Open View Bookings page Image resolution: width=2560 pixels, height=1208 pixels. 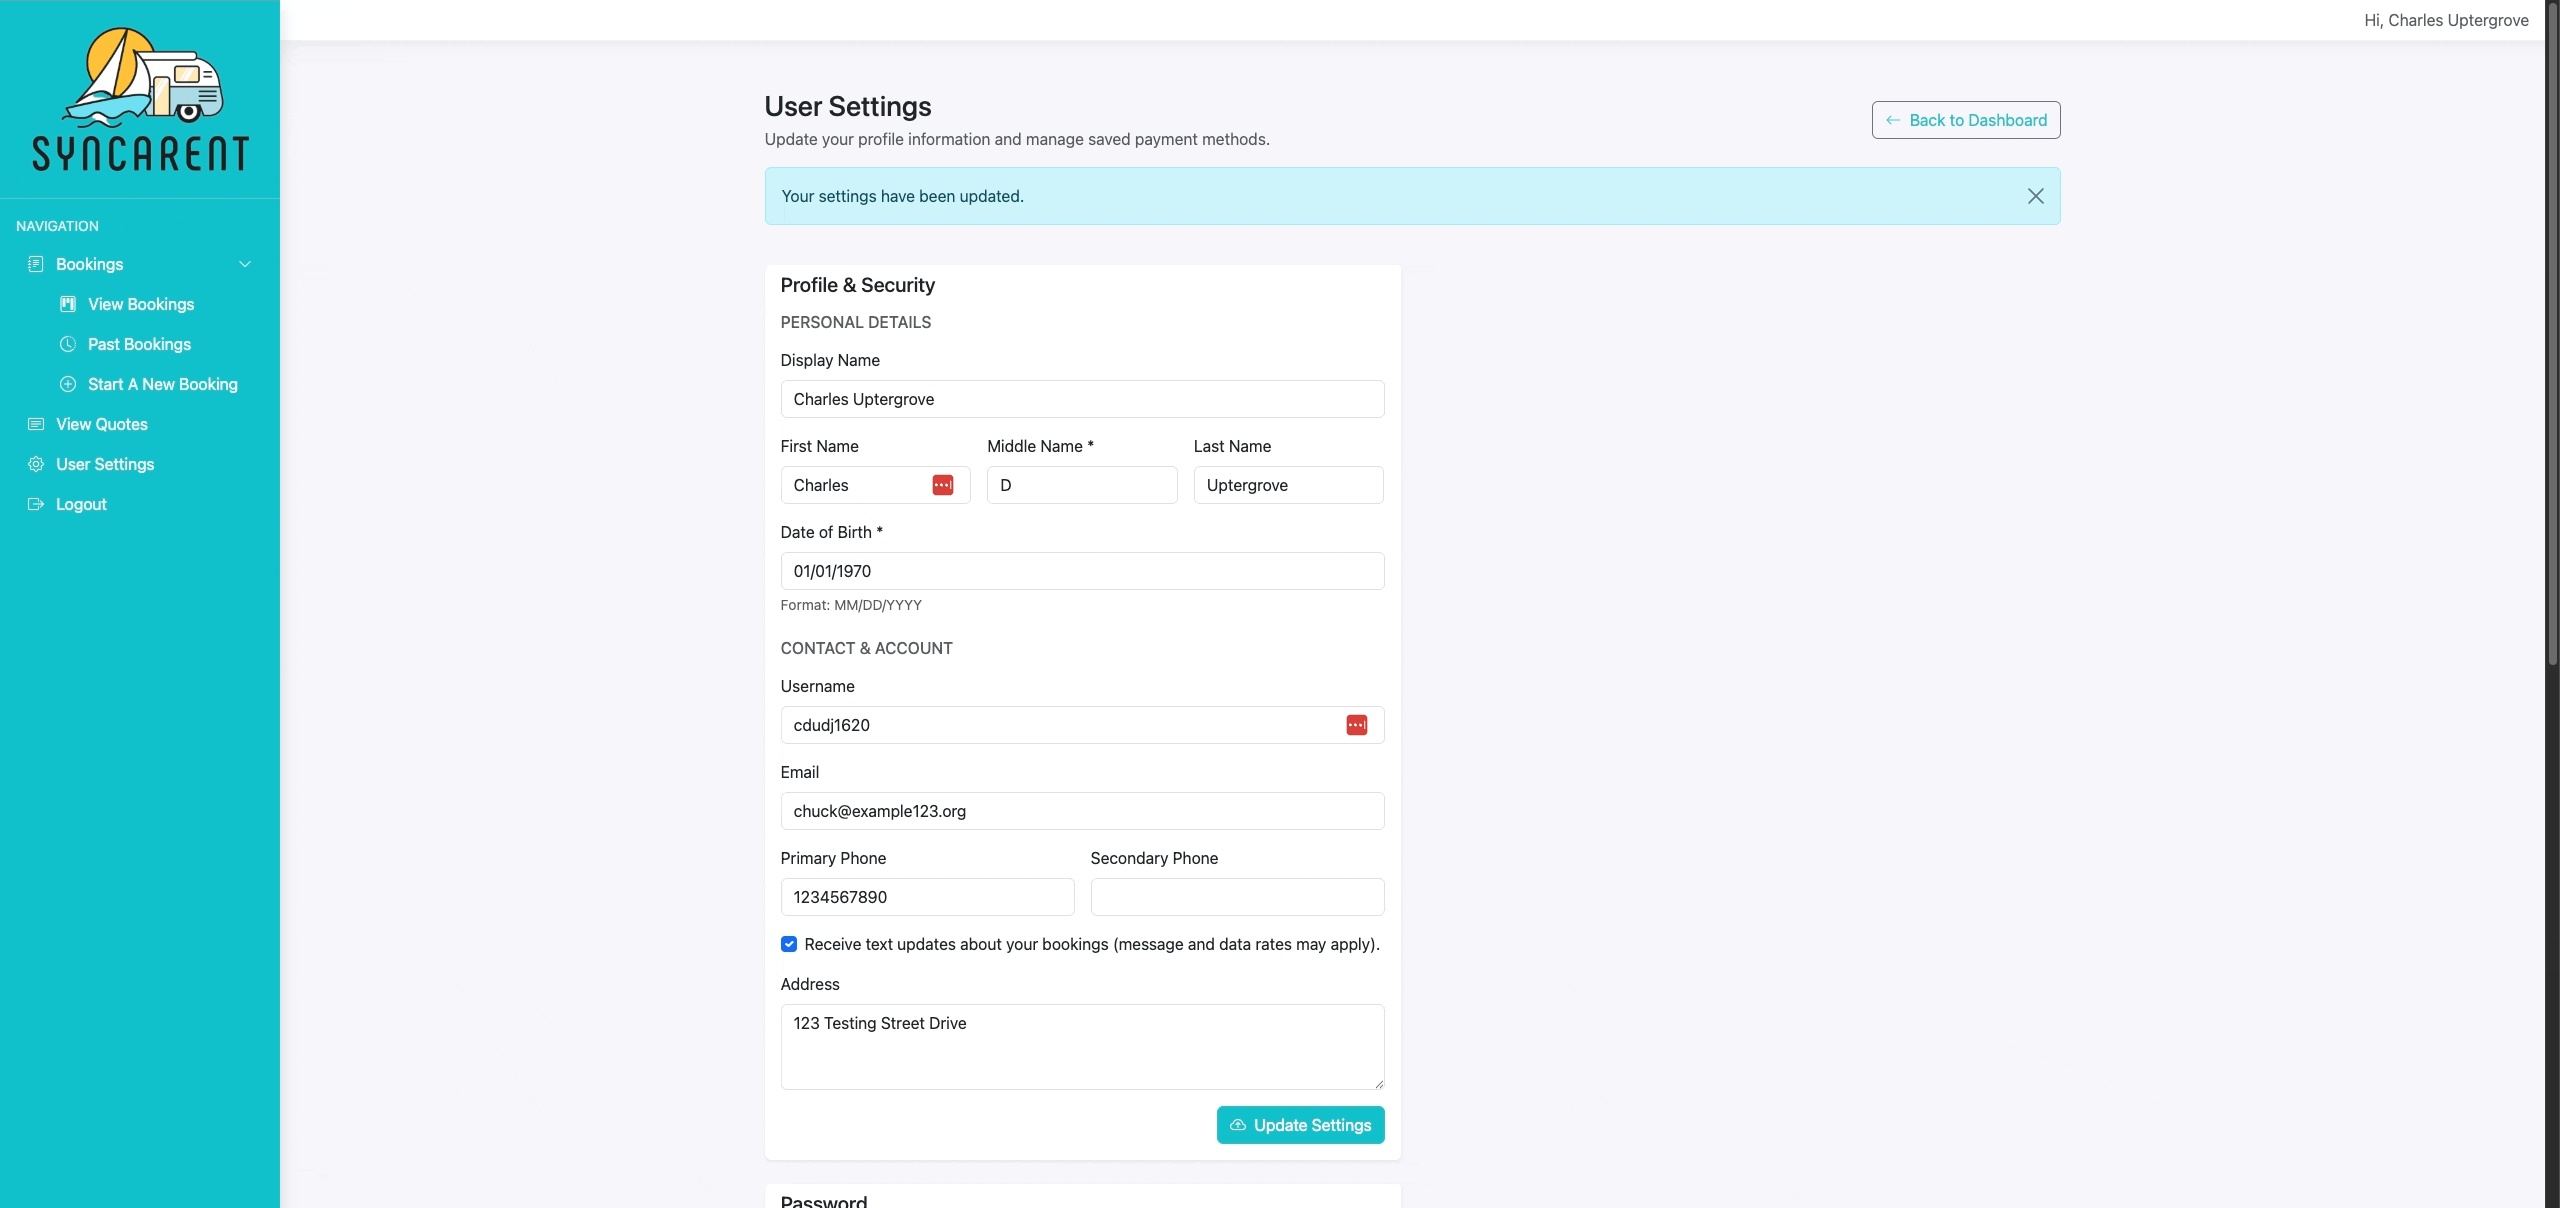click(141, 304)
